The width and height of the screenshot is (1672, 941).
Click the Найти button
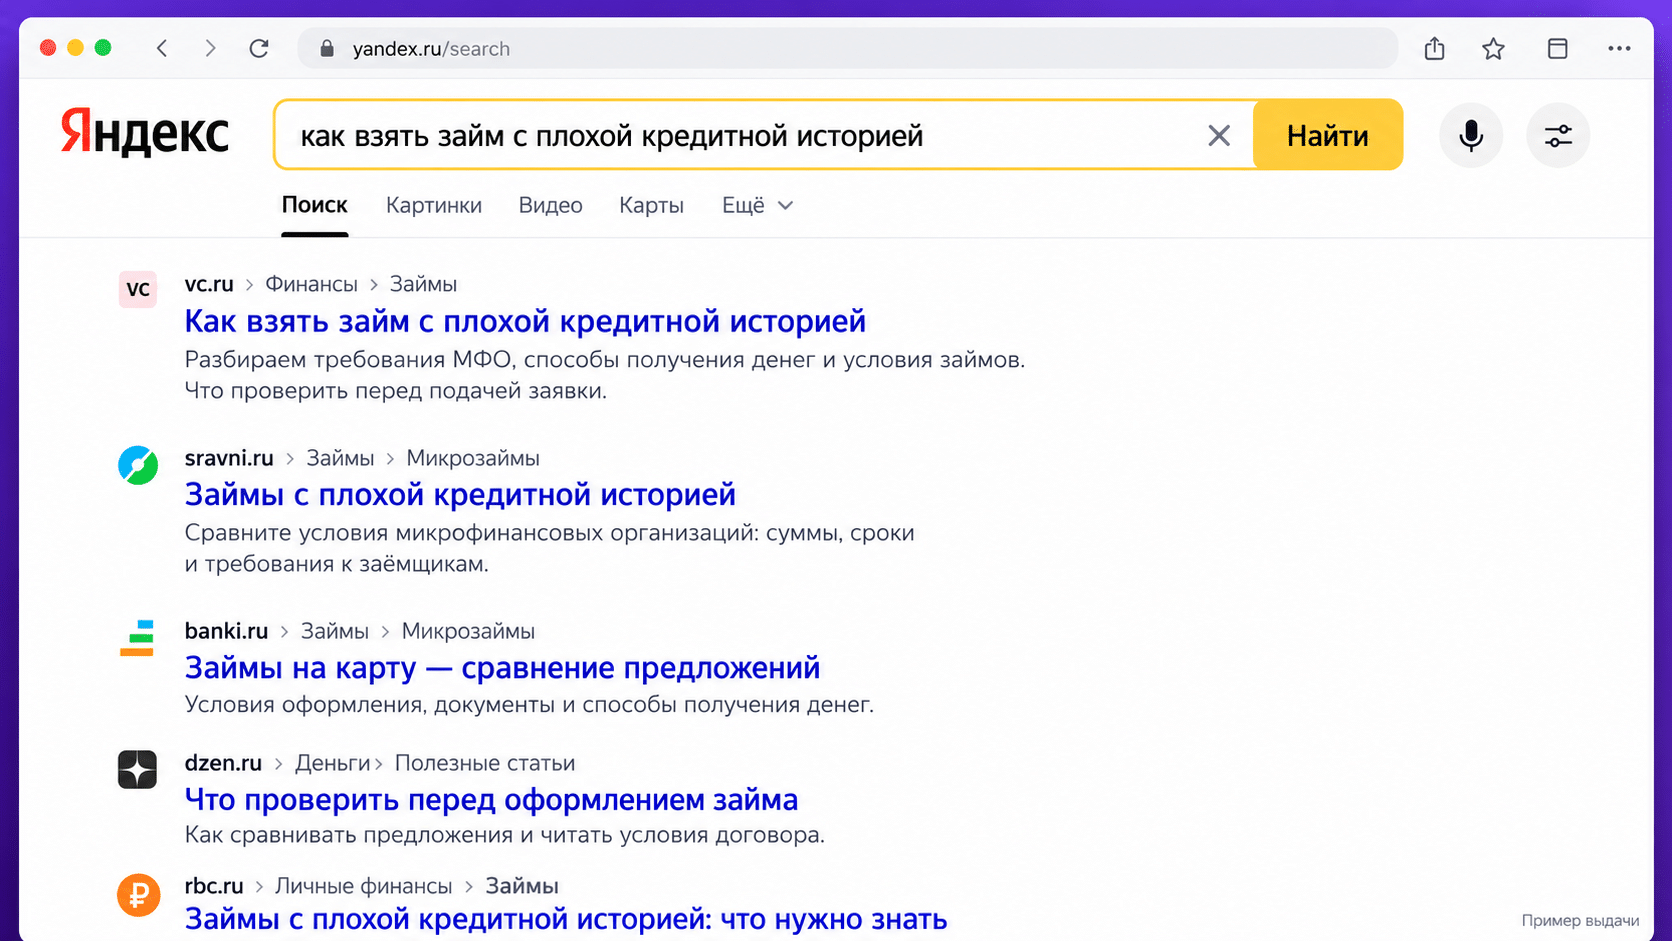click(x=1328, y=135)
